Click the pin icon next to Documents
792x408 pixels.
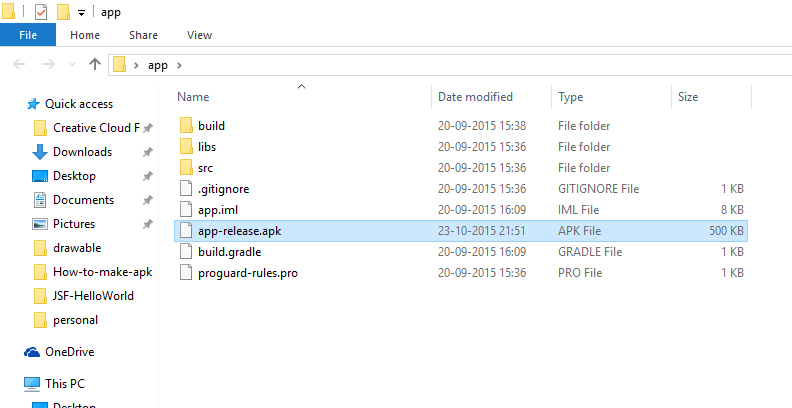click(x=147, y=200)
